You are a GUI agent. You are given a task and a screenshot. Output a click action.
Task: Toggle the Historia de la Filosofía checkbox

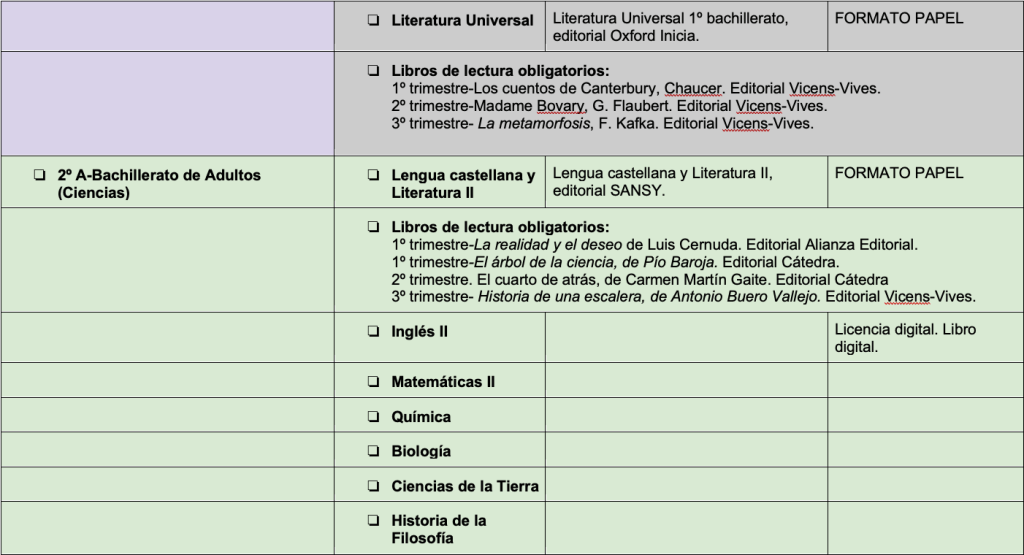point(373,521)
